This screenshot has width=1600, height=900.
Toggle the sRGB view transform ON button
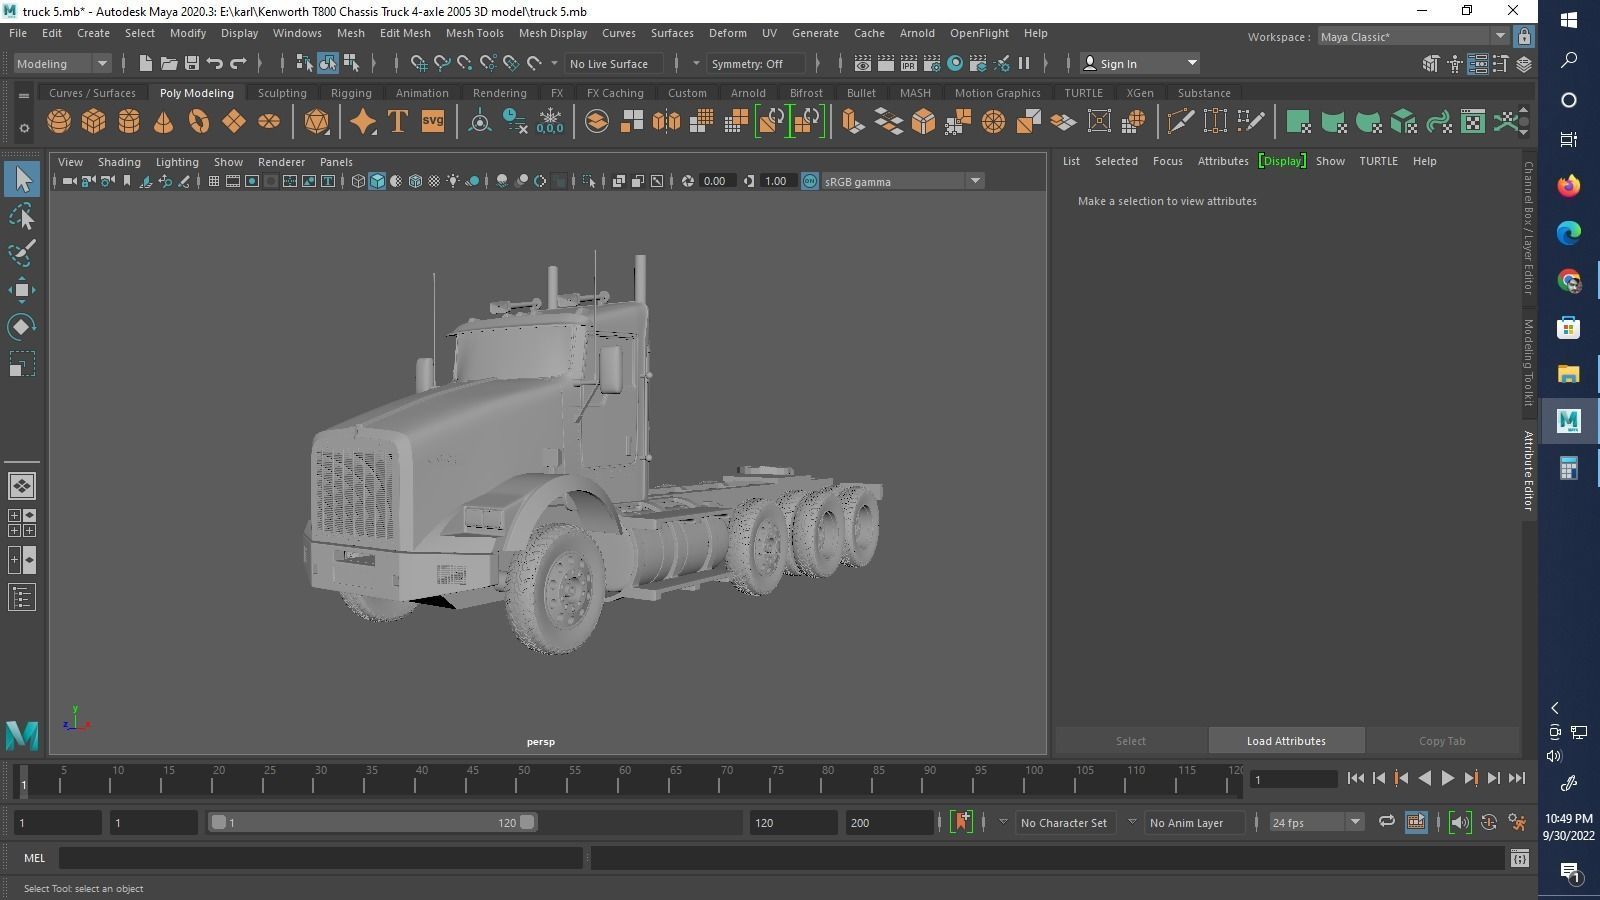pyautogui.click(x=810, y=181)
